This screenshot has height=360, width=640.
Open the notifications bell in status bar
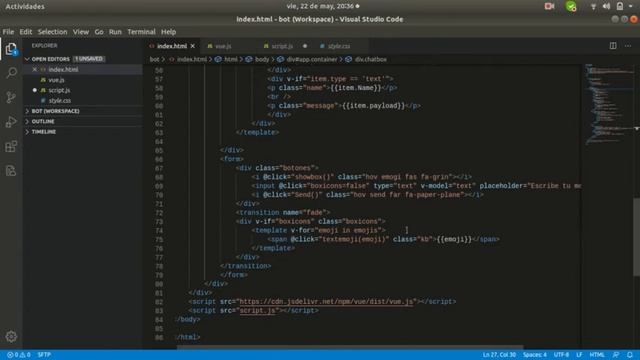[x=630, y=355]
